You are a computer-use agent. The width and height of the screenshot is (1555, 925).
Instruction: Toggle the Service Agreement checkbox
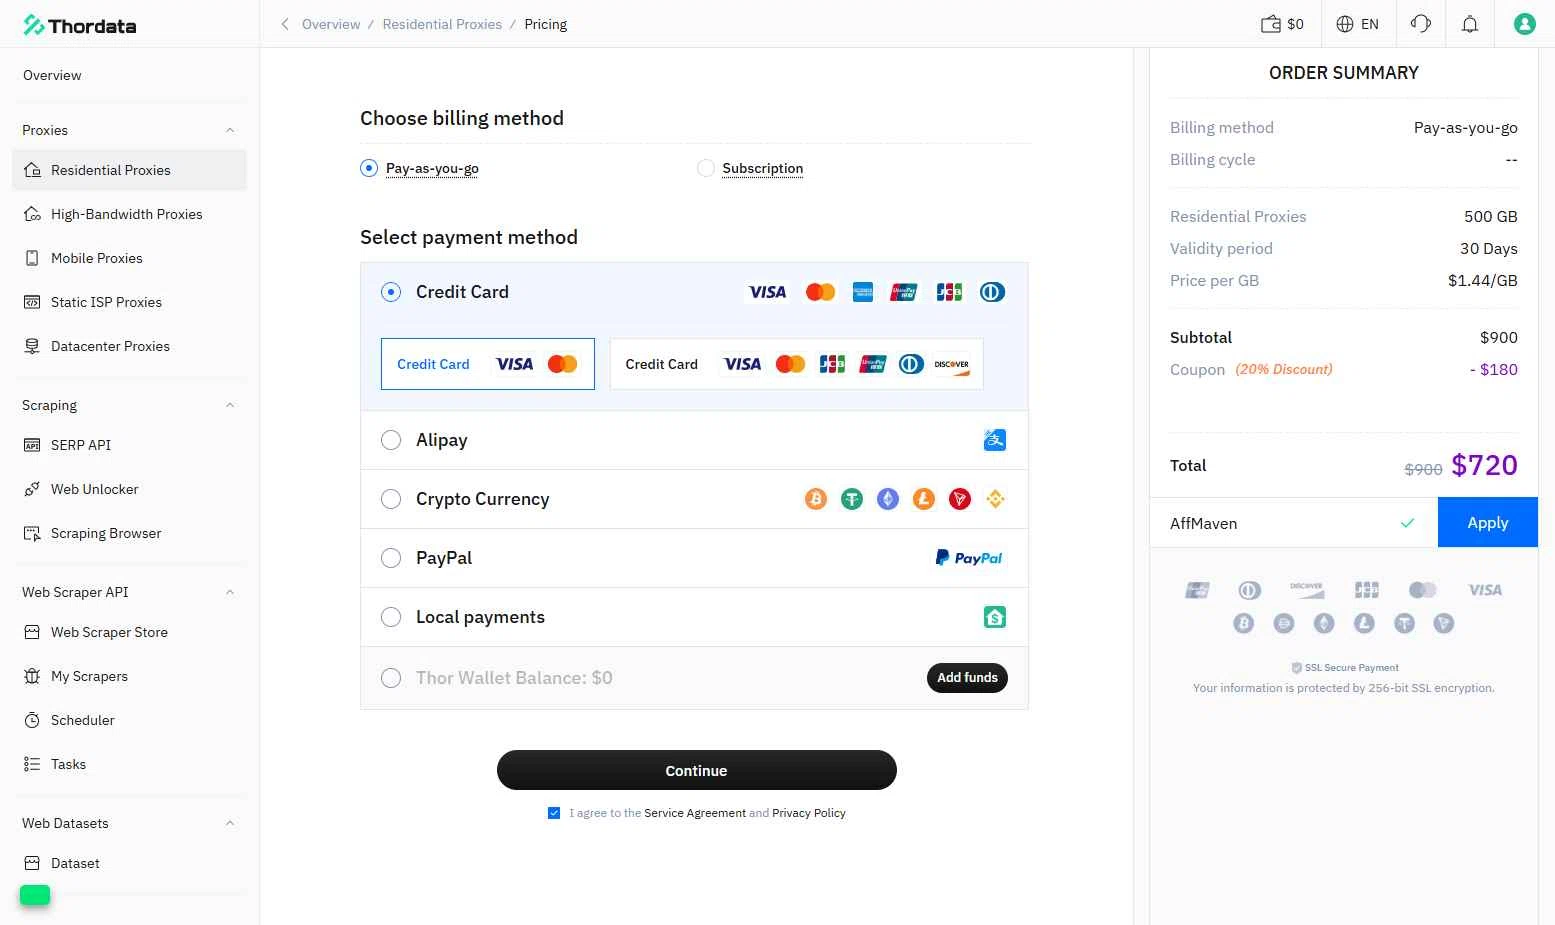(x=554, y=813)
